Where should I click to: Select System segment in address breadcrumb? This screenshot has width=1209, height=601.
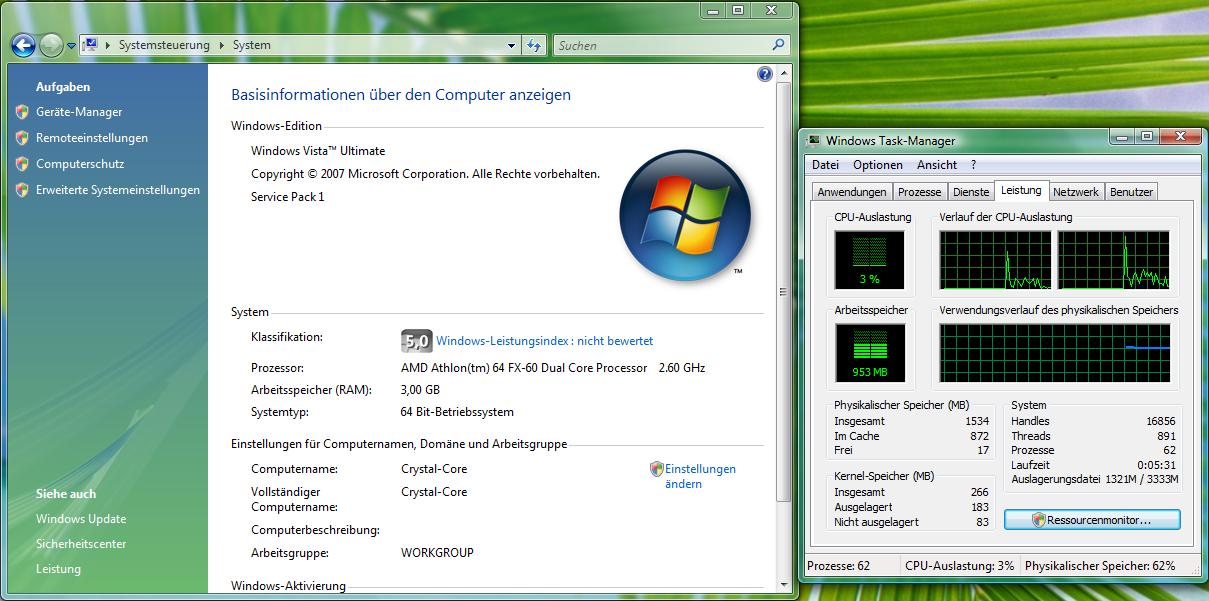pos(252,45)
